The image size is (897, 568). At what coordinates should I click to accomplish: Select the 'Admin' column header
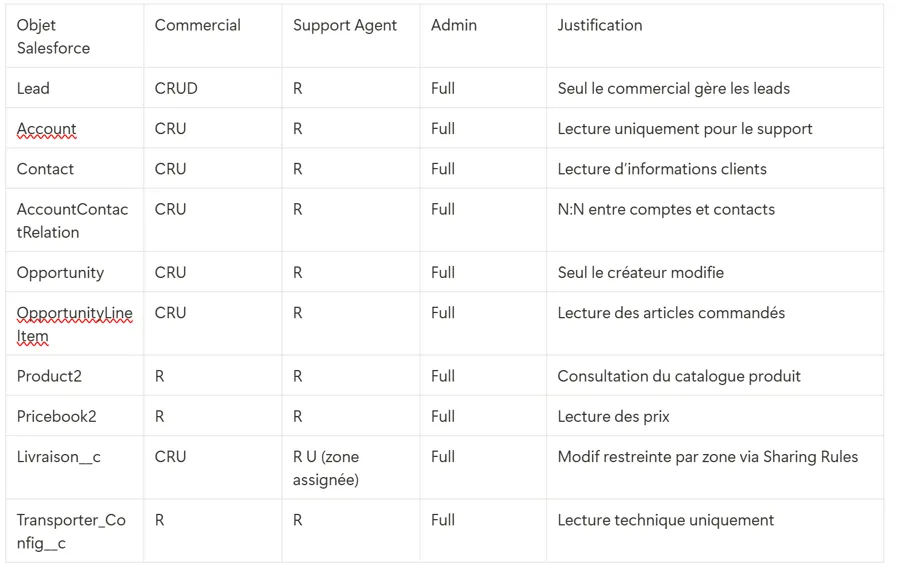point(453,26)
